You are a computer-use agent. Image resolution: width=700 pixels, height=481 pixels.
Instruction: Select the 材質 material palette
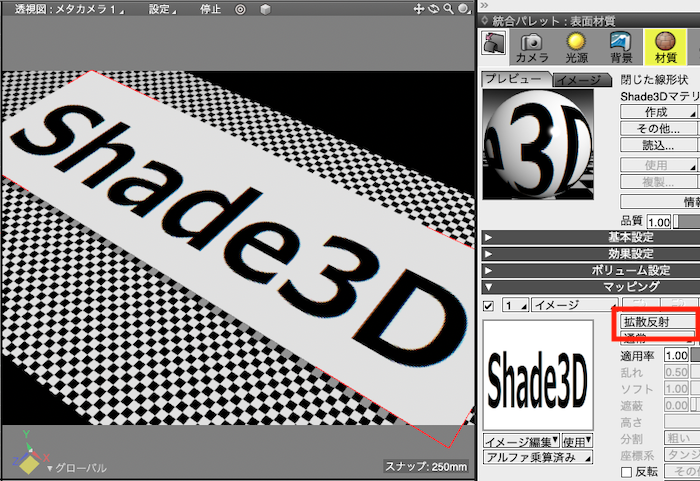(x=665, y=47)
